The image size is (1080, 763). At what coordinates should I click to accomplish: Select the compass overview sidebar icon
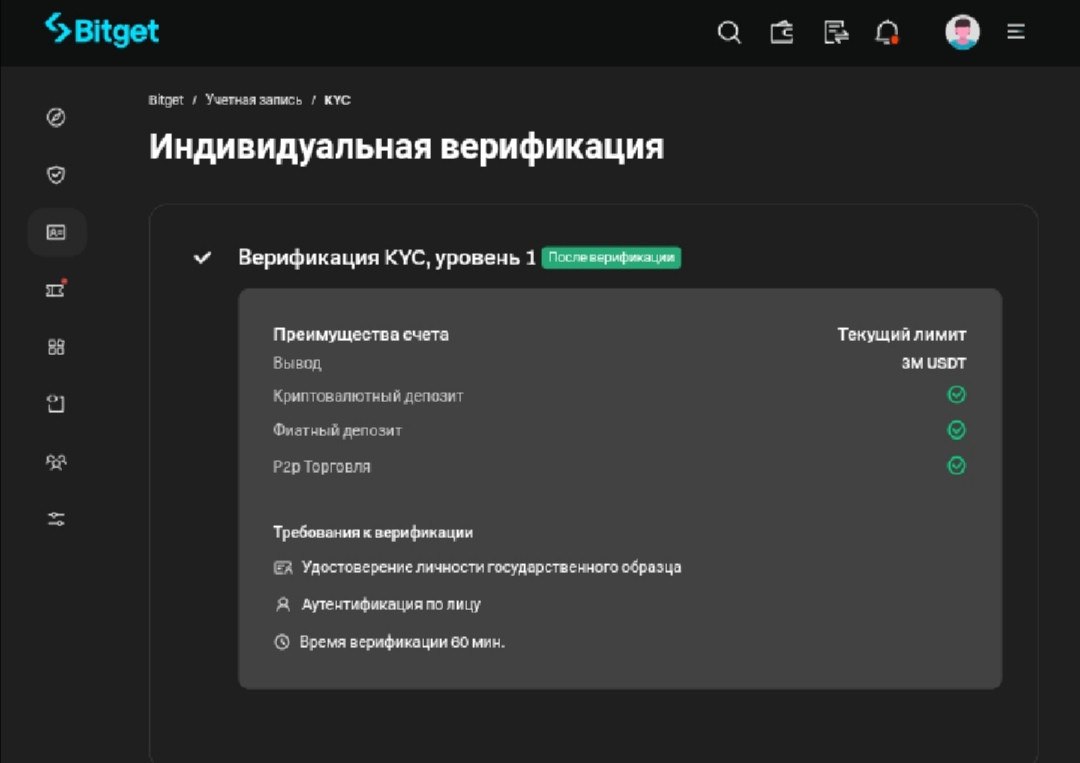point(57,117)
